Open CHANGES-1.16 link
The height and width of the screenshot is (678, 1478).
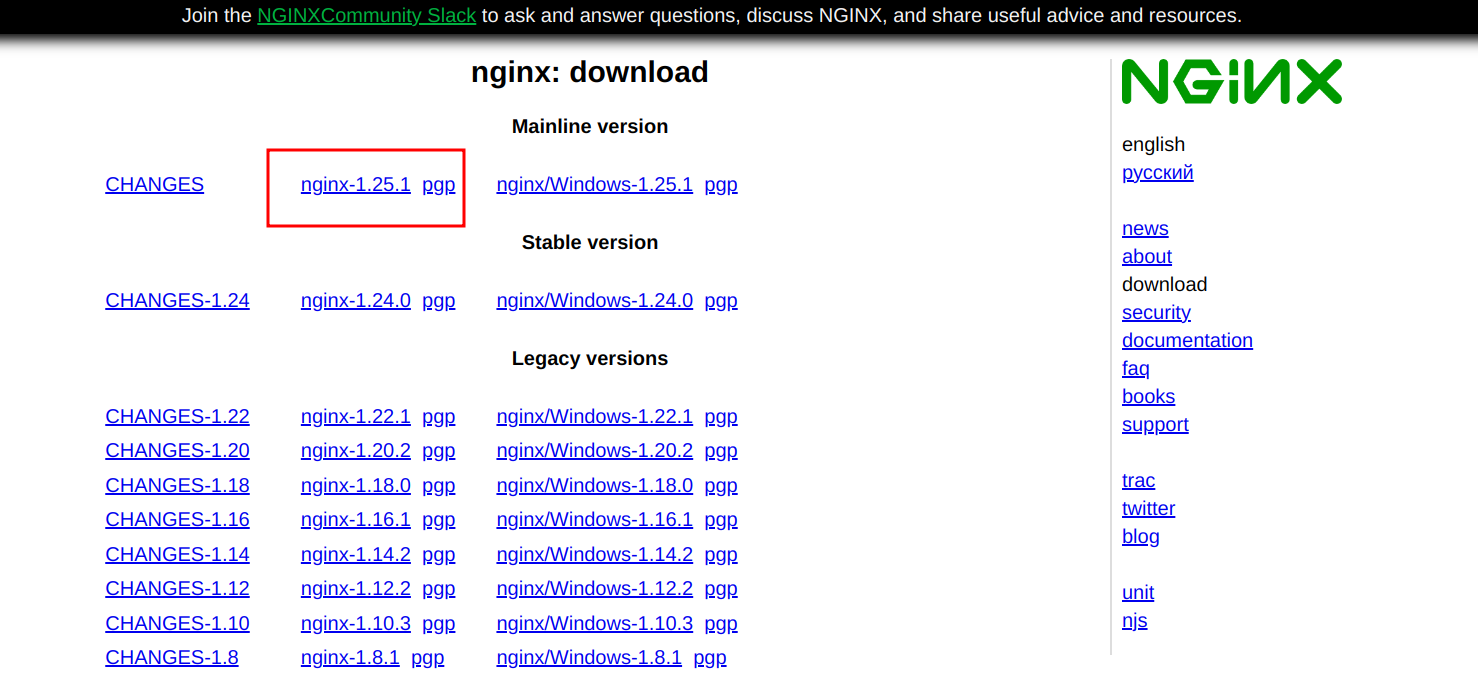coord(178,519)
